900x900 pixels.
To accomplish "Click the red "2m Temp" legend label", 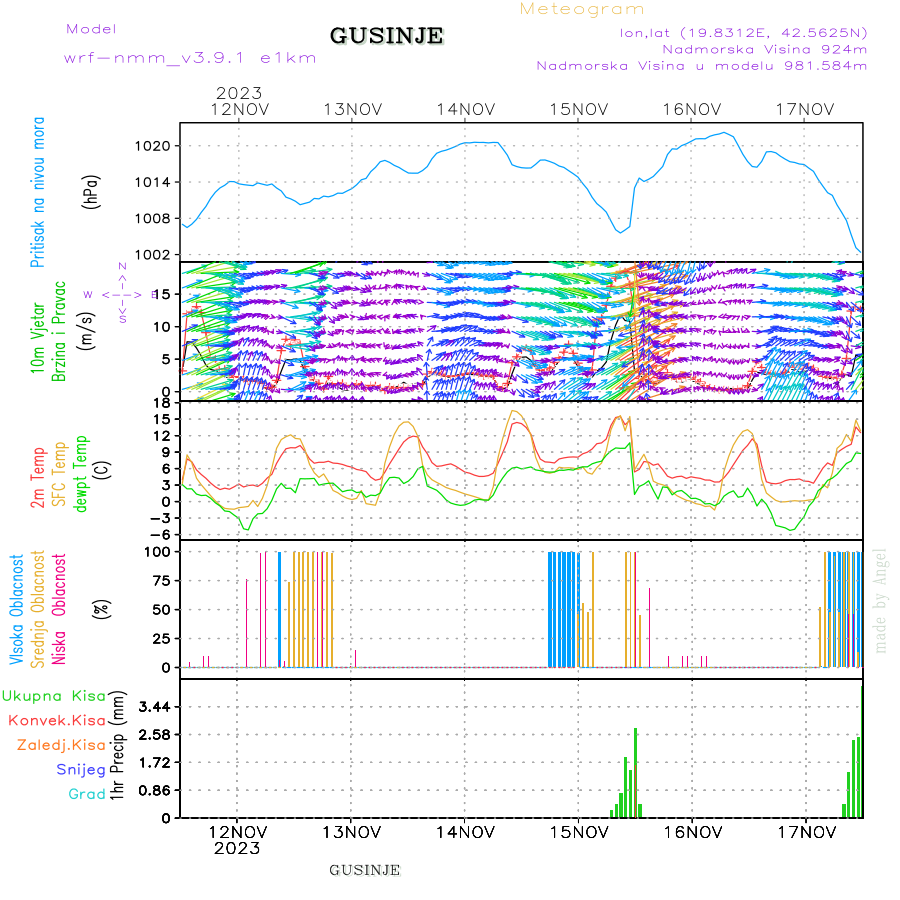I will (x=38, y=478).
